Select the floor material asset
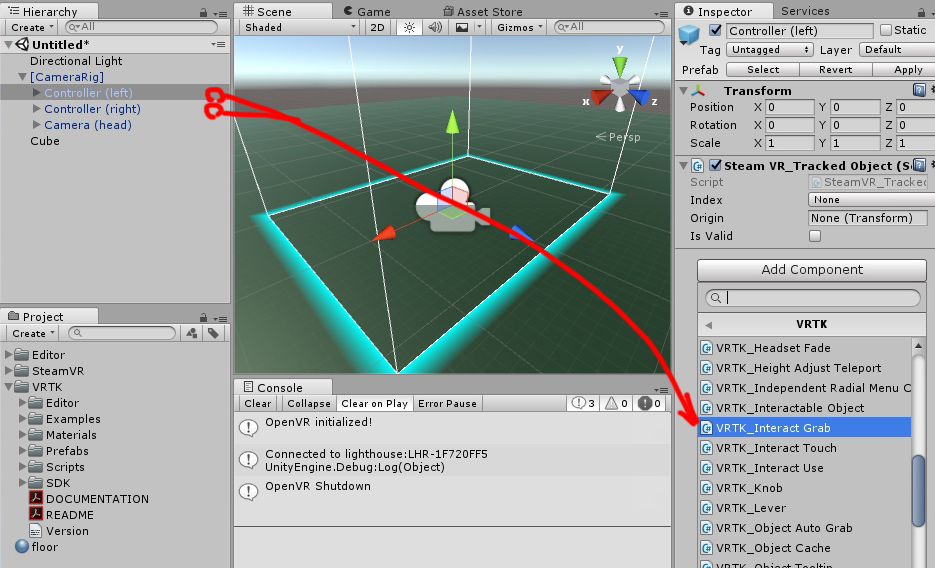Screen dimensions: 935x568 (x=37, y=547)
